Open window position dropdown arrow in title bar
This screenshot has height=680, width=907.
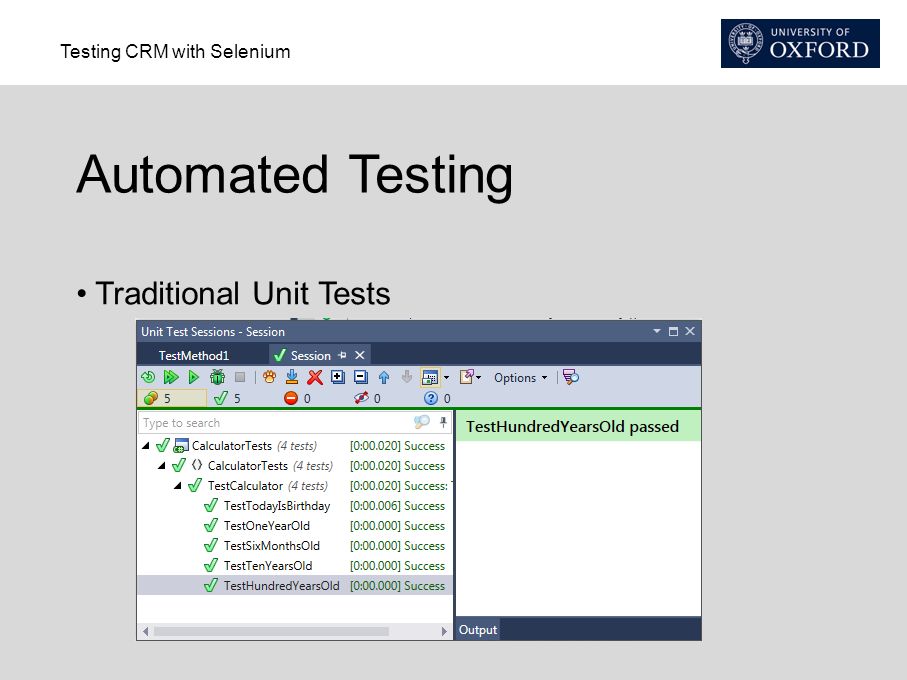[657, 331]
